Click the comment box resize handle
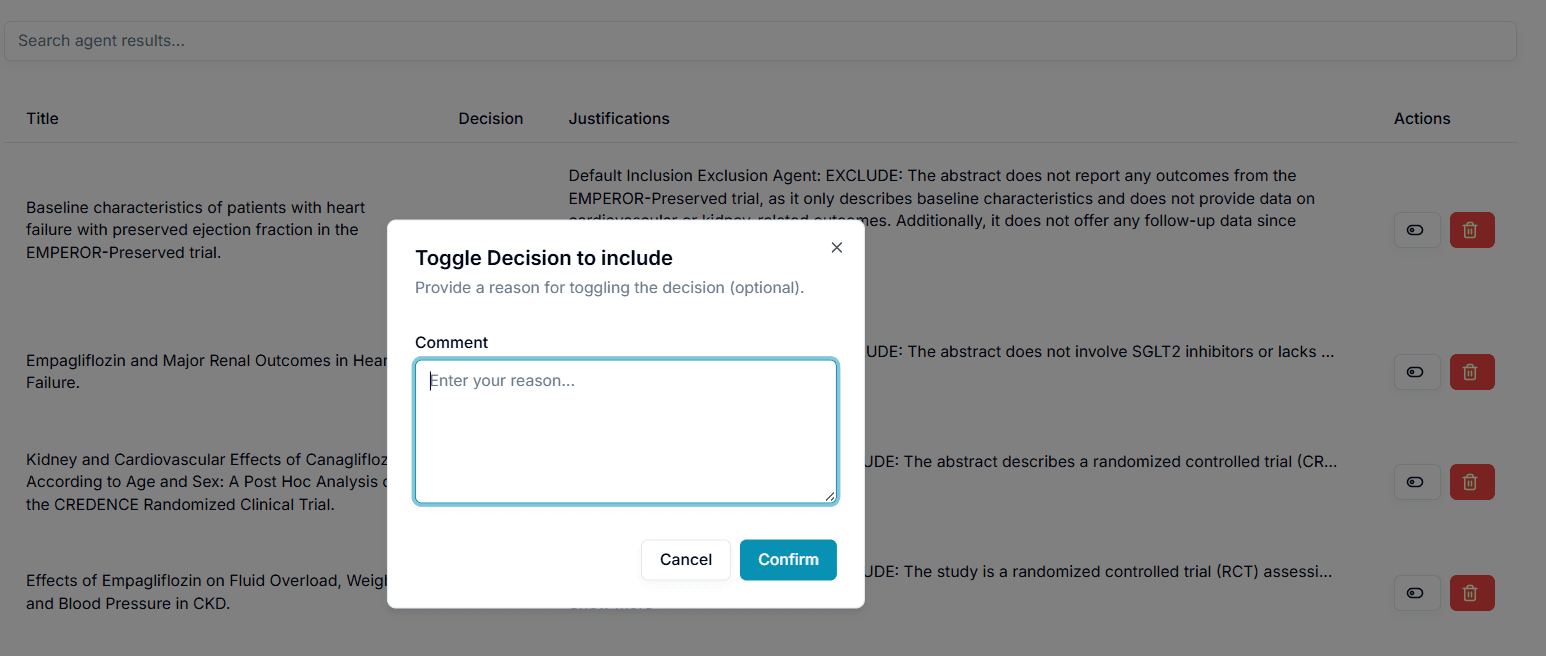The width and height of the screenshot is (1546, 656). point(831,496)
